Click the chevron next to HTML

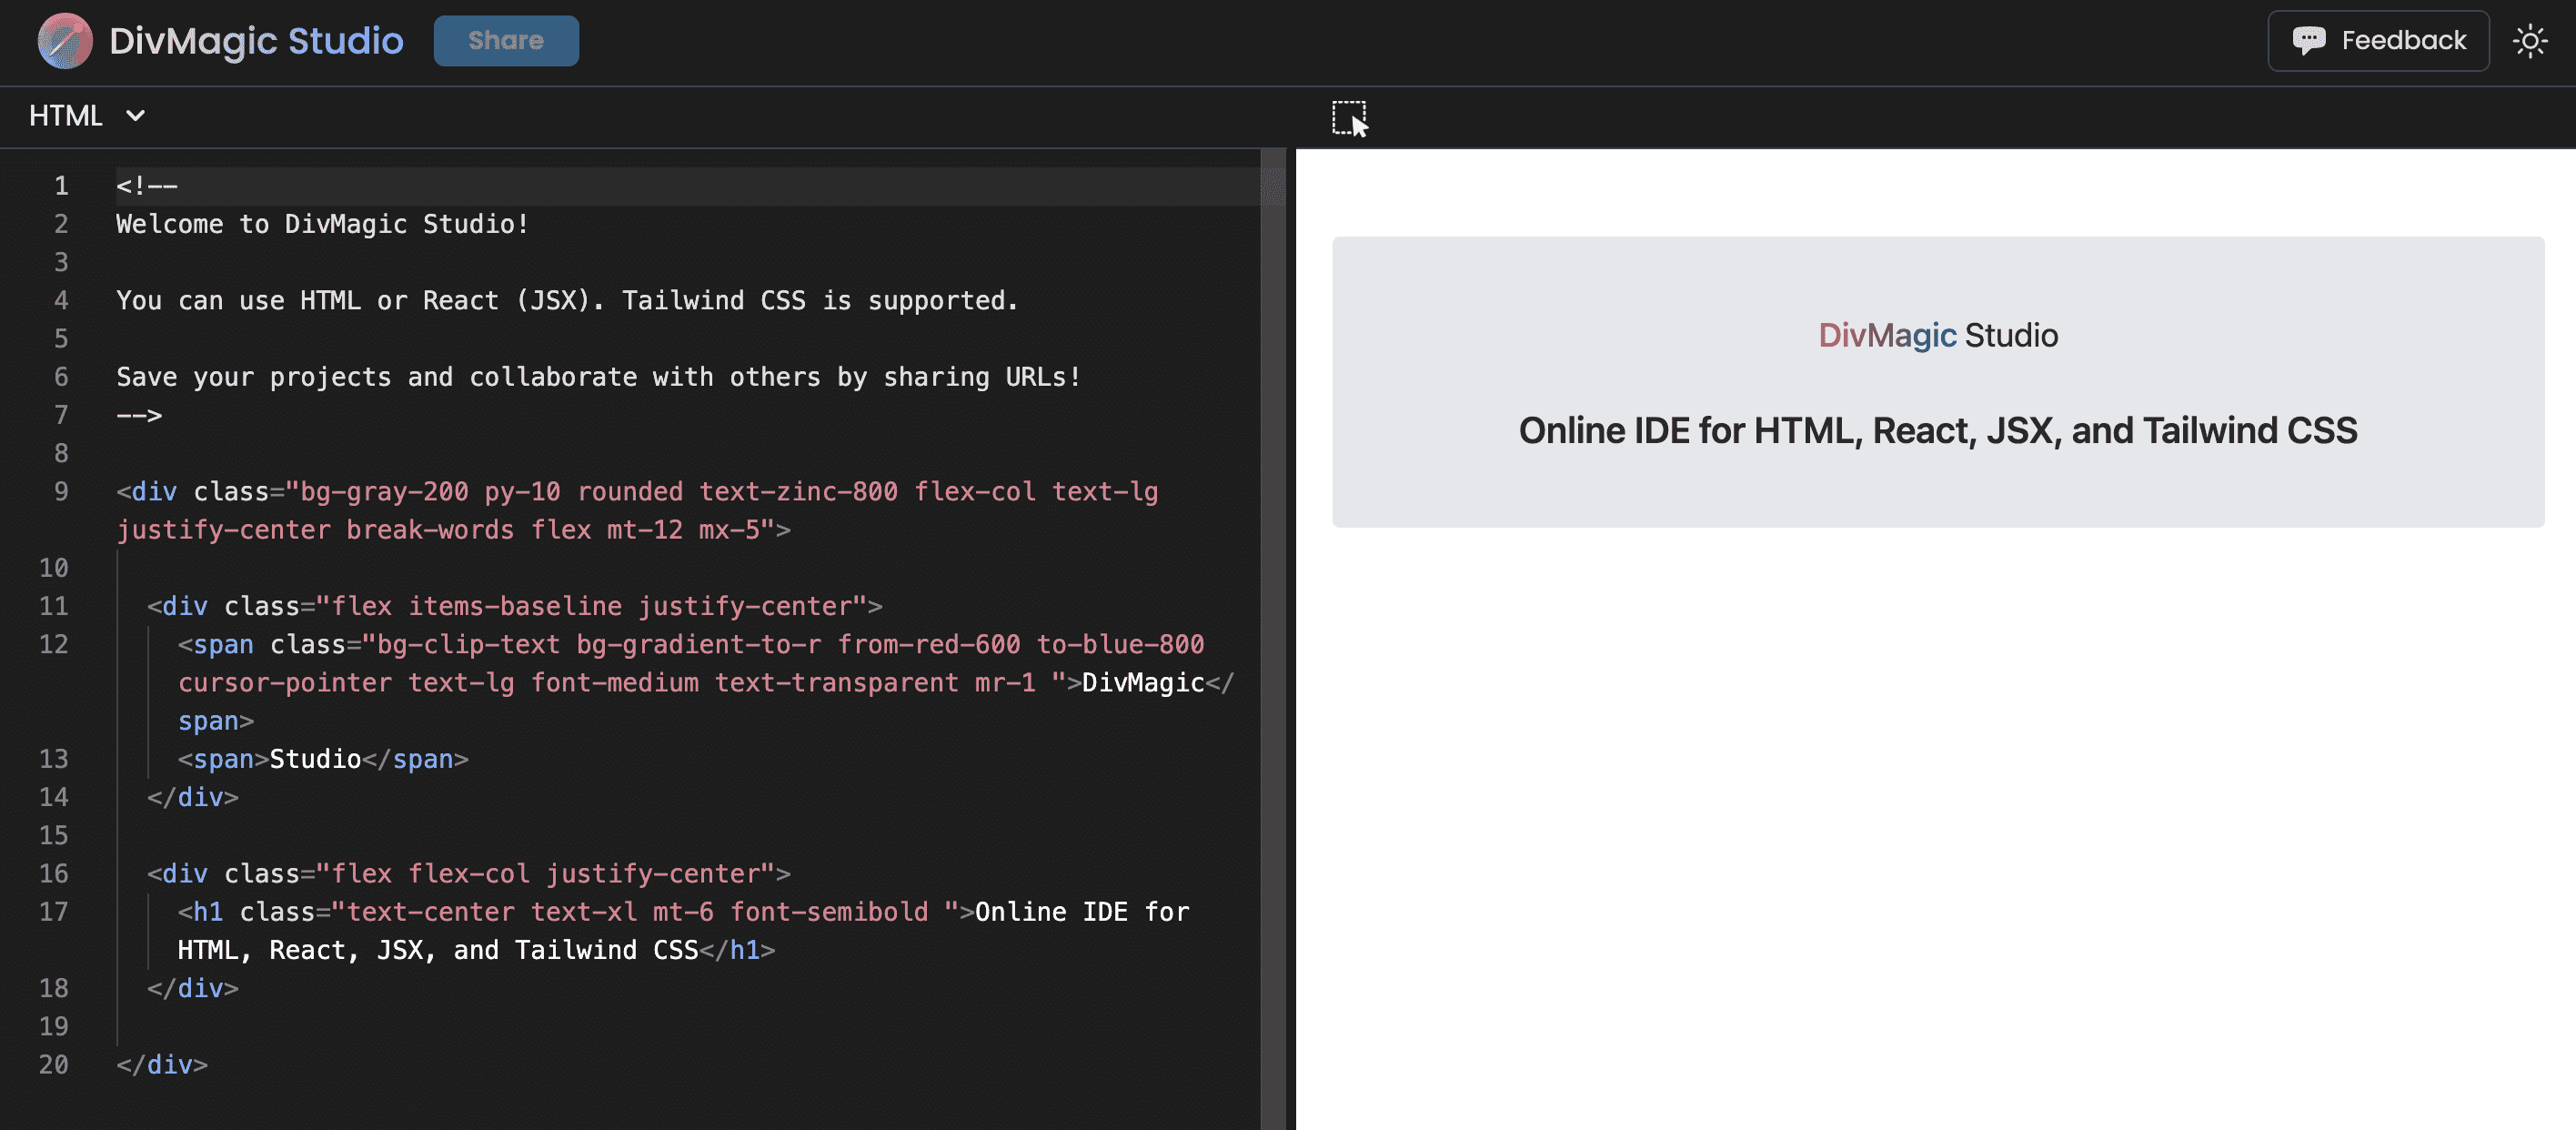tap(135, 116)
